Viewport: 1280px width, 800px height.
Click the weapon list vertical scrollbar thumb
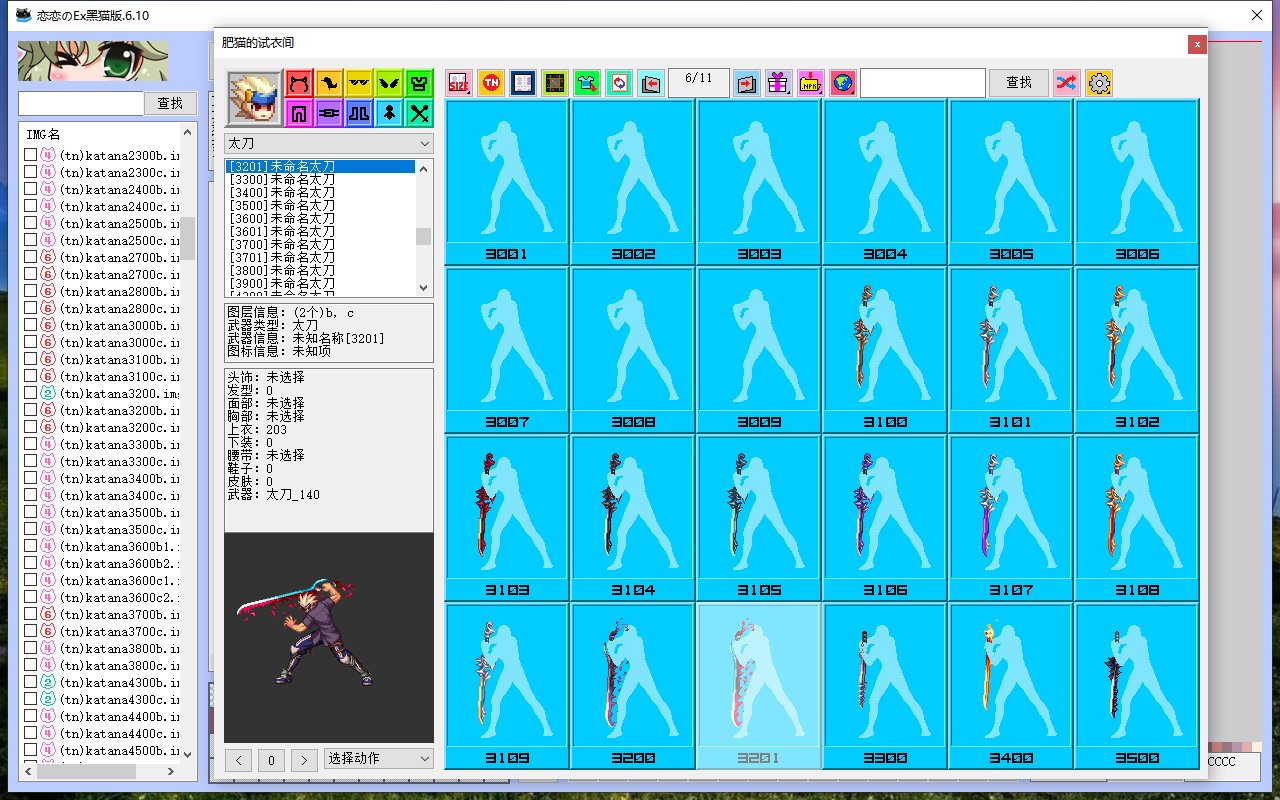(x=424, y=236)
